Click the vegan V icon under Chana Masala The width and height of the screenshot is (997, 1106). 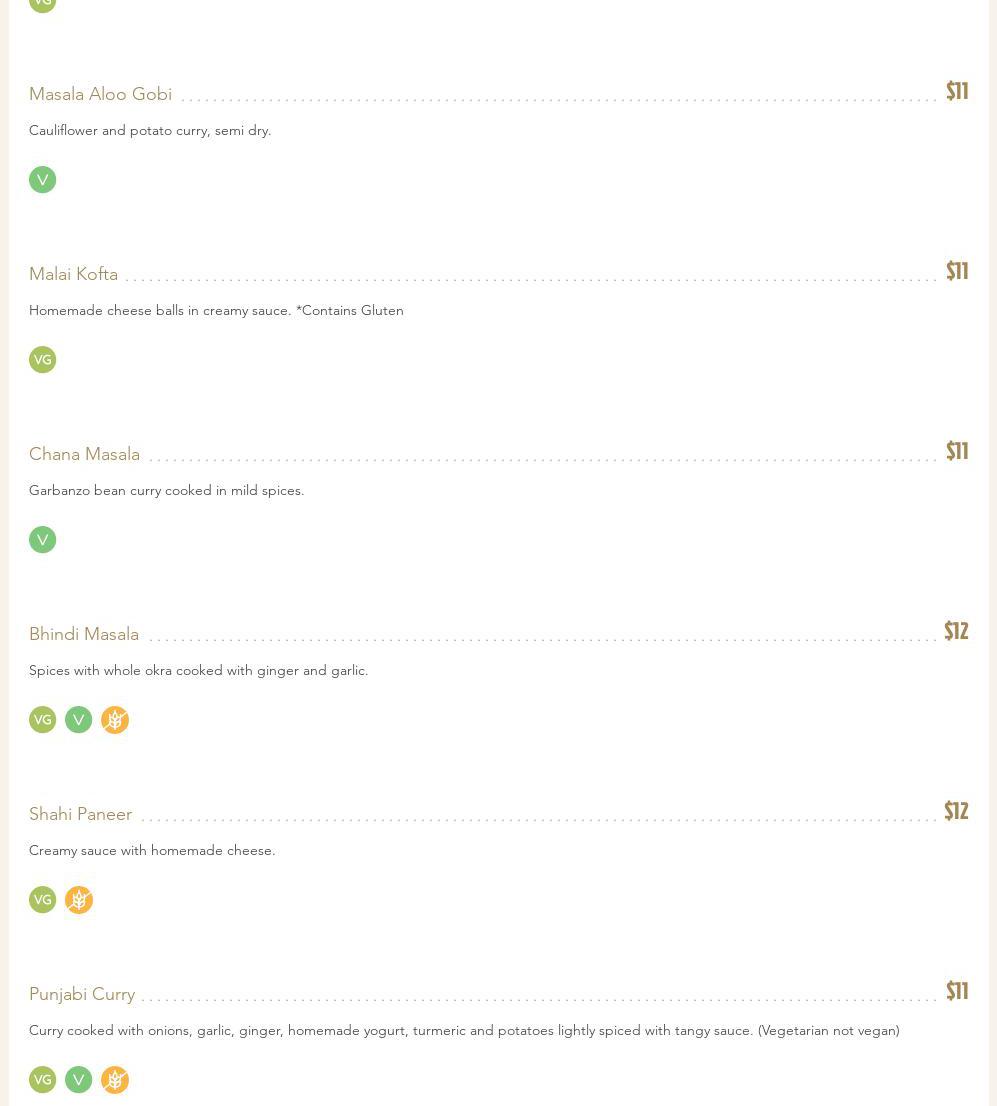coord(42,540)
